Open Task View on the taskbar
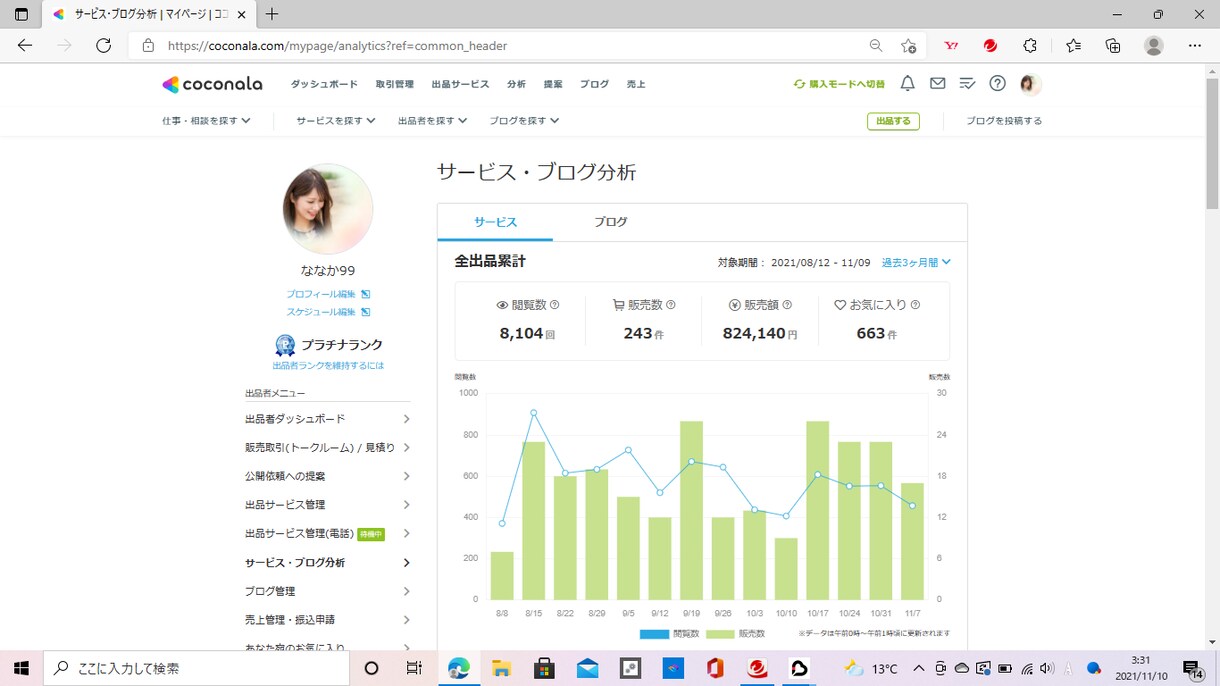Screen dimensions: 1220x686 click(413, 668)
